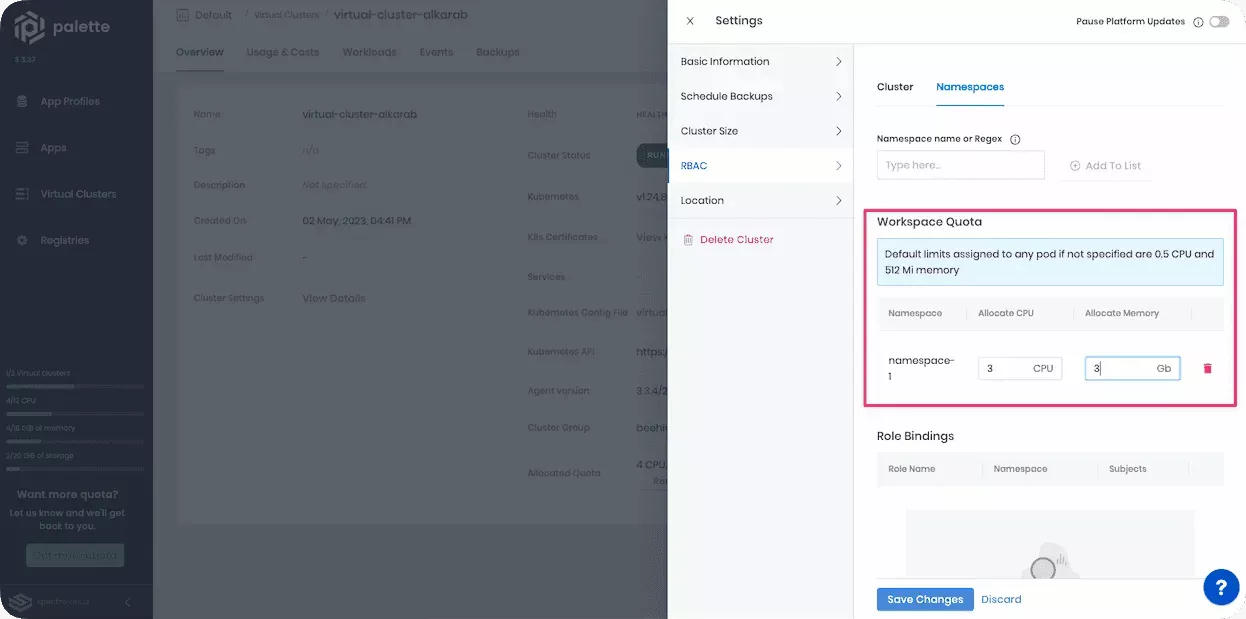Expand chevron beside Basic Information
The height and width of the screenshot is (619, 1246).
pyautogui.click(x=838, y=62)
